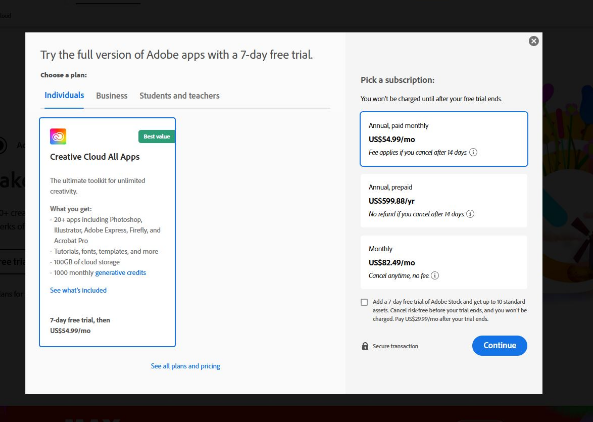Click the Choose a plan label

point(64,75)
